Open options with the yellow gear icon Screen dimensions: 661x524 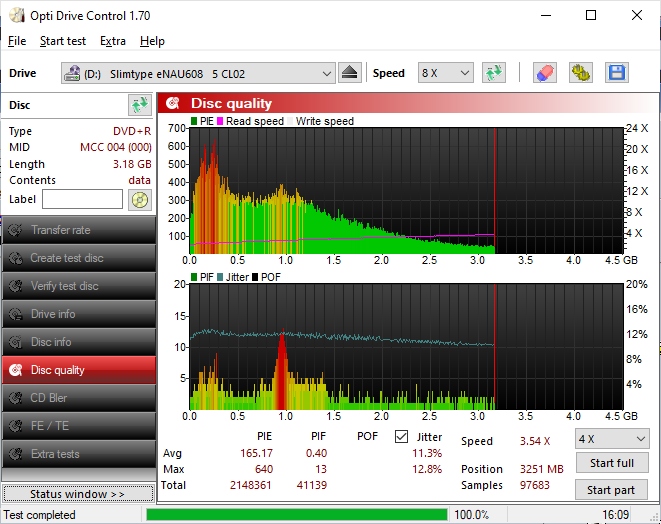(x=581, y=73)
